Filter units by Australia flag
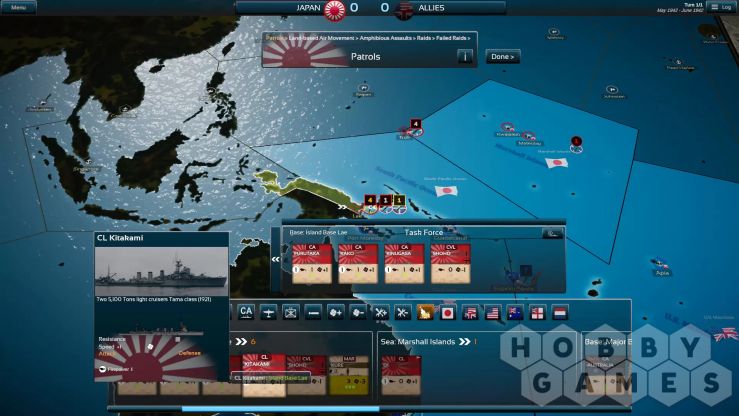739x416 pixels. [x=515, y=312]
